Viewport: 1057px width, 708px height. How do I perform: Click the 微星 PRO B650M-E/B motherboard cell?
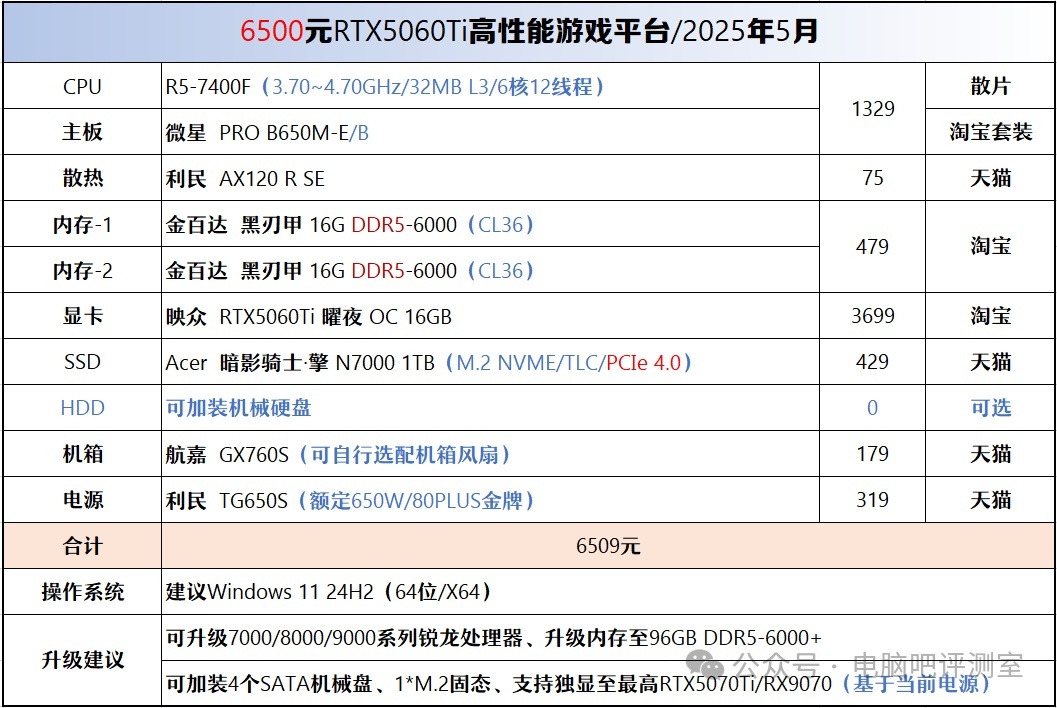pyautogui.click(x=267, y=133)
